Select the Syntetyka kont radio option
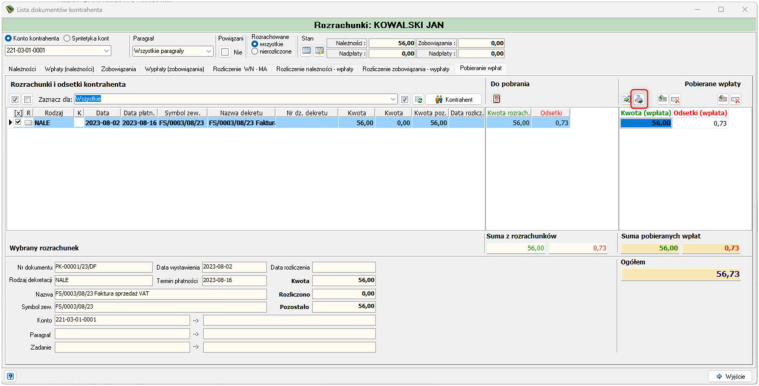The height and width of the screenshot is (386, 759). pos(67,38)
